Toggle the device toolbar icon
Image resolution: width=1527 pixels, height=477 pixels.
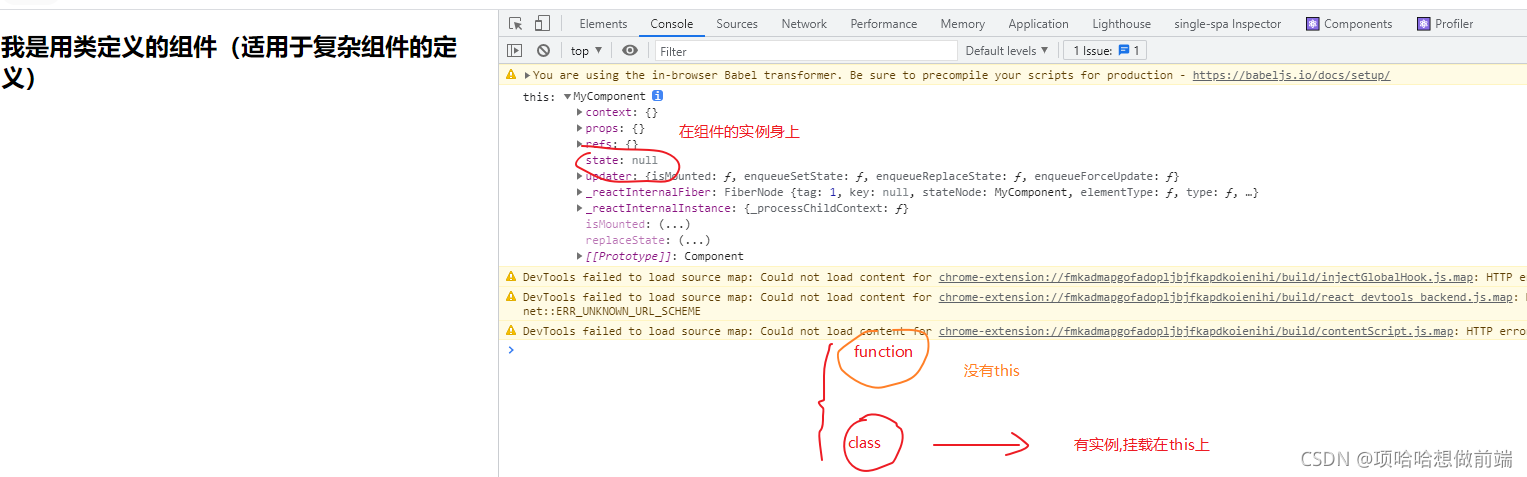[542, 24]
